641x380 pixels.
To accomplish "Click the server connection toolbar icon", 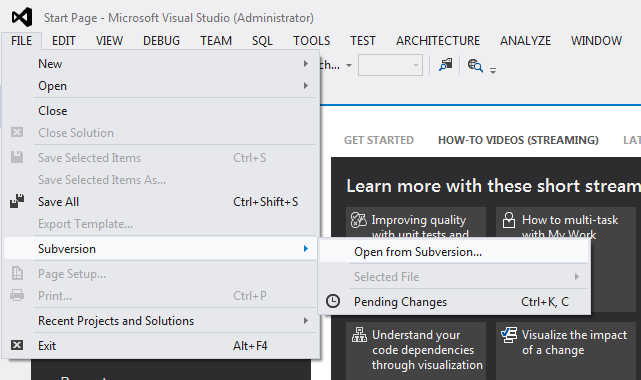I will [446, 65].
